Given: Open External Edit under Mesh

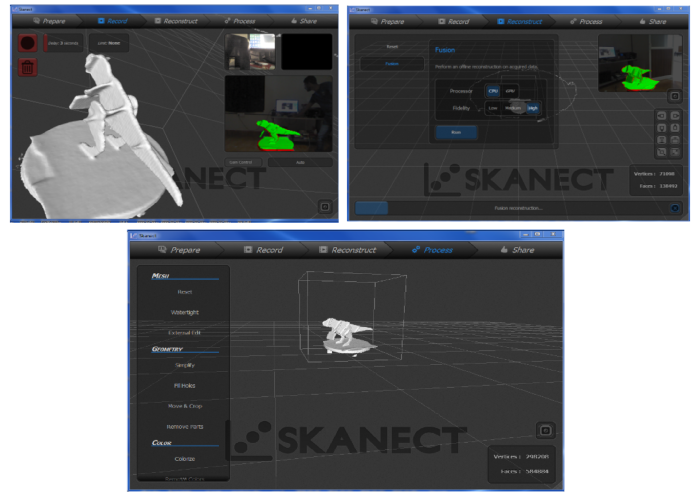Looking at the screenshot, I should 184,333.
